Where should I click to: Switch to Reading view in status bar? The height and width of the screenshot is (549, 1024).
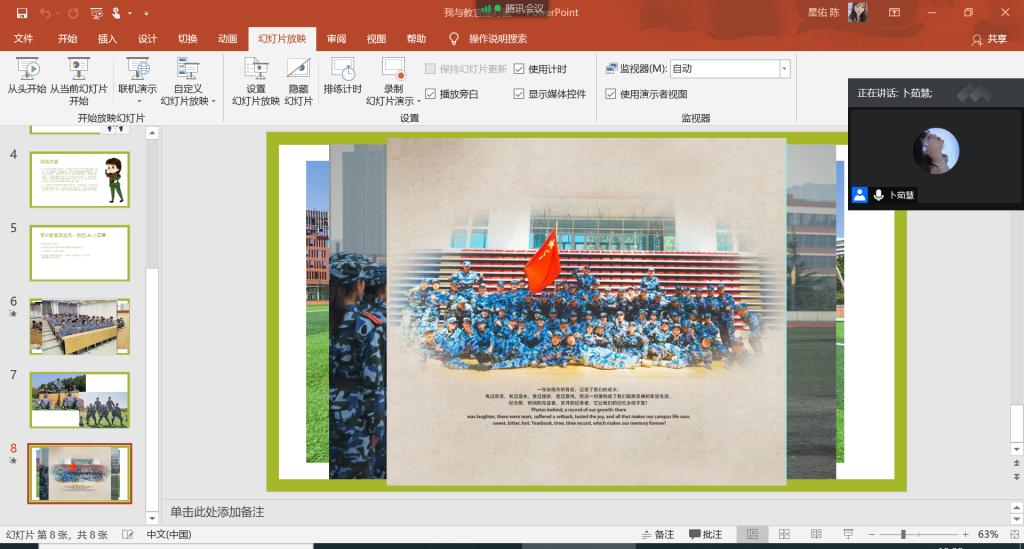815,535
